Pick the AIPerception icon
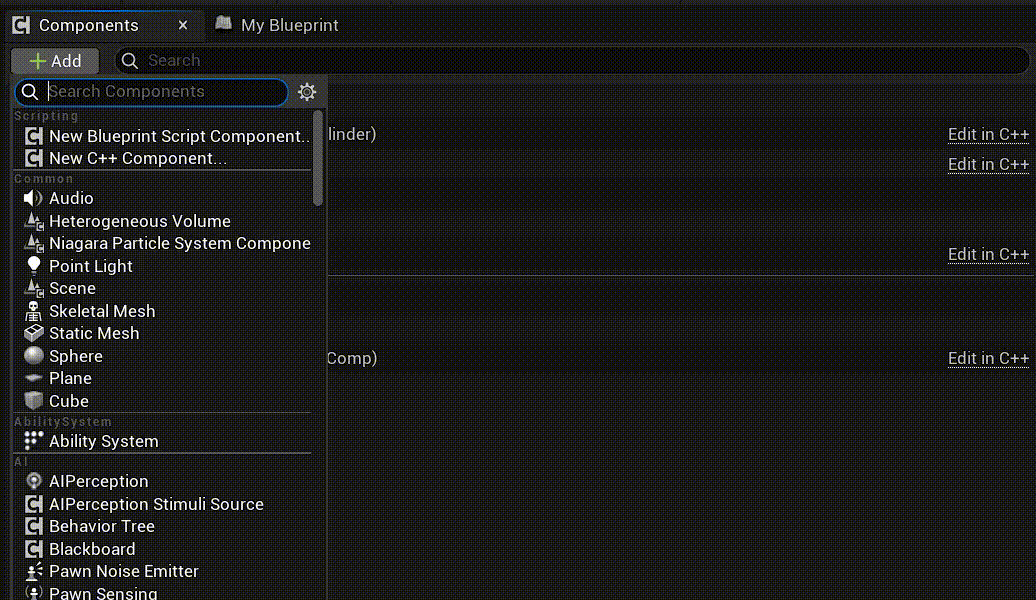 tap(34, 481)
